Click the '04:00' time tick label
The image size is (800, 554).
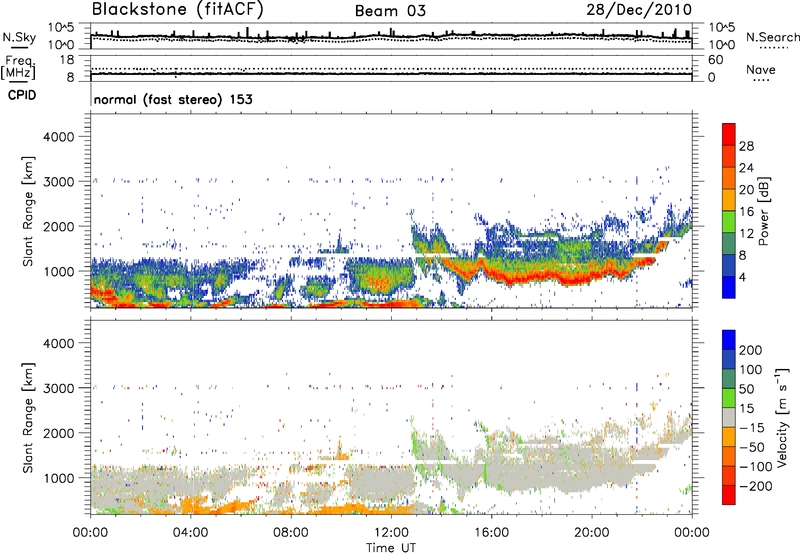coord(190,533)
